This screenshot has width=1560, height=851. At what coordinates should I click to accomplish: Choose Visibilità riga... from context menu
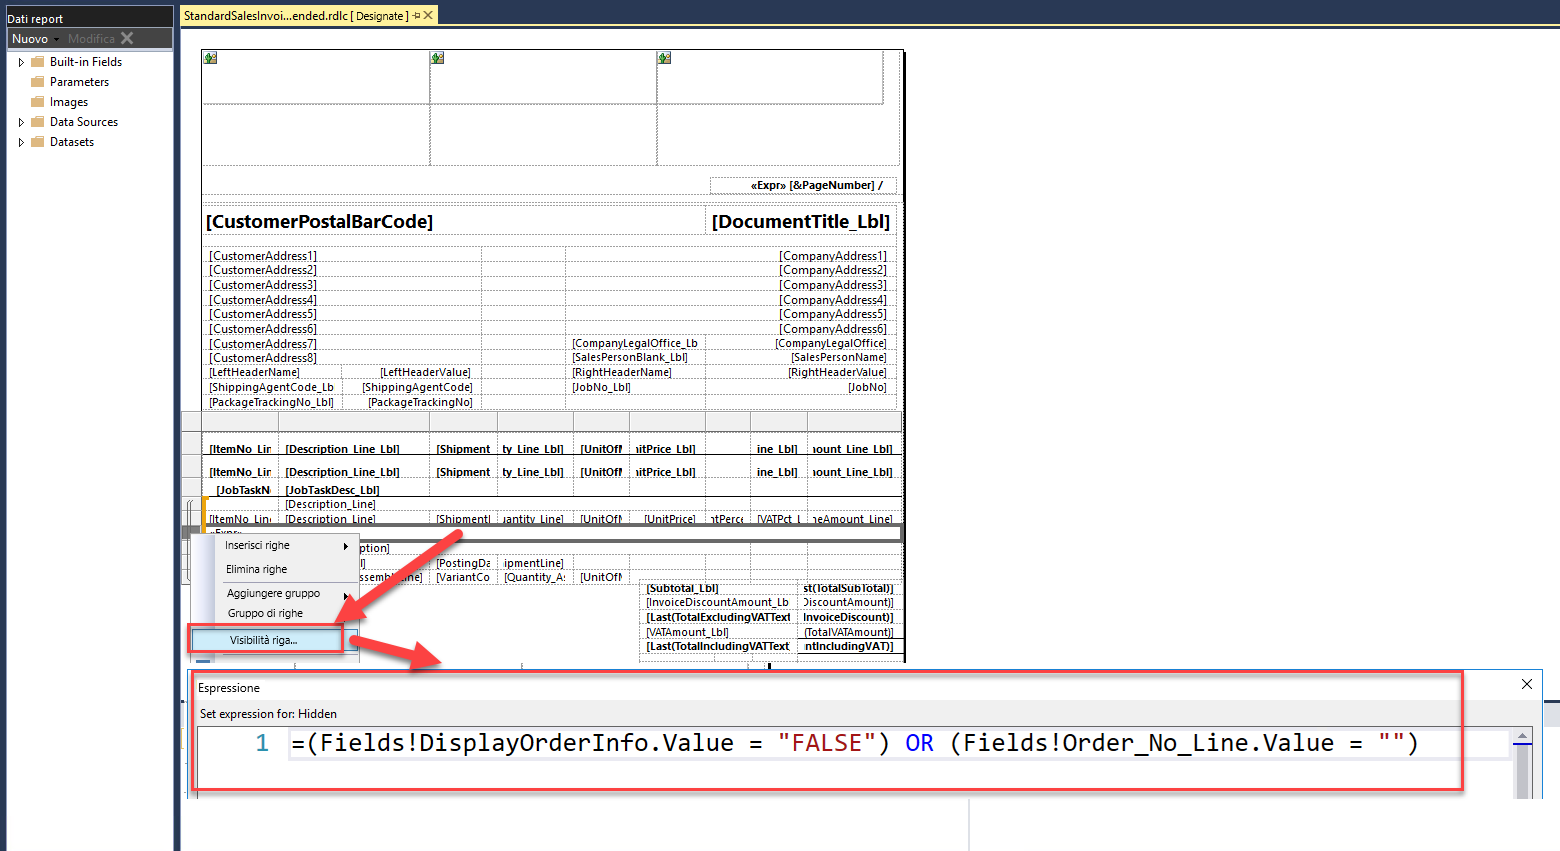point(266,640)
